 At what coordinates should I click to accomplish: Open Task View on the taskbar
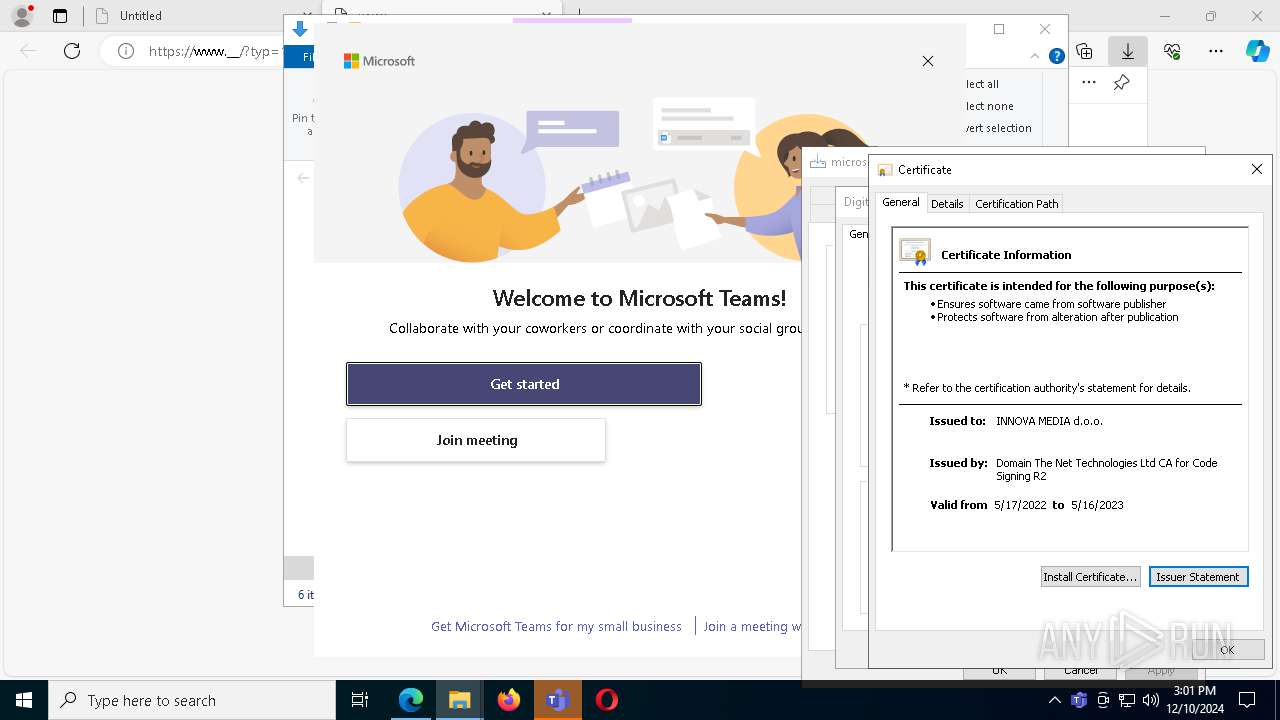click(x=360, y=700)
